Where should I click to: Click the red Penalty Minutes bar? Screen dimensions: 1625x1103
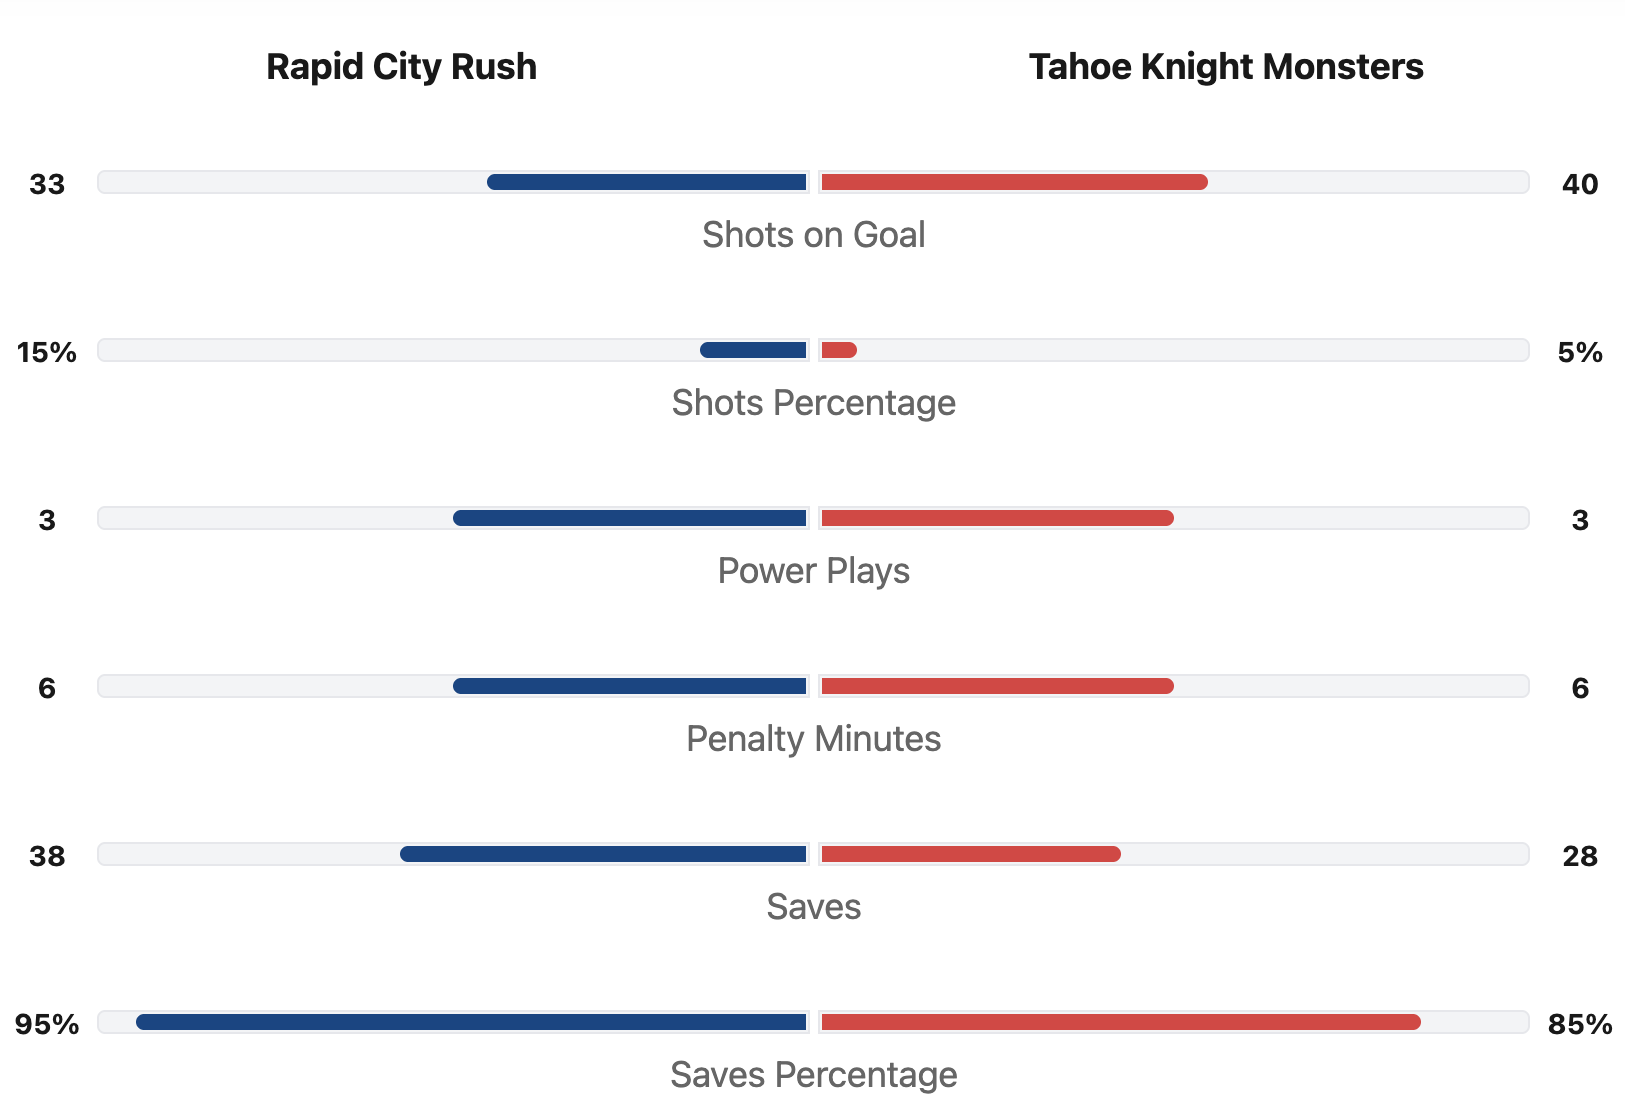pos(997,686)
